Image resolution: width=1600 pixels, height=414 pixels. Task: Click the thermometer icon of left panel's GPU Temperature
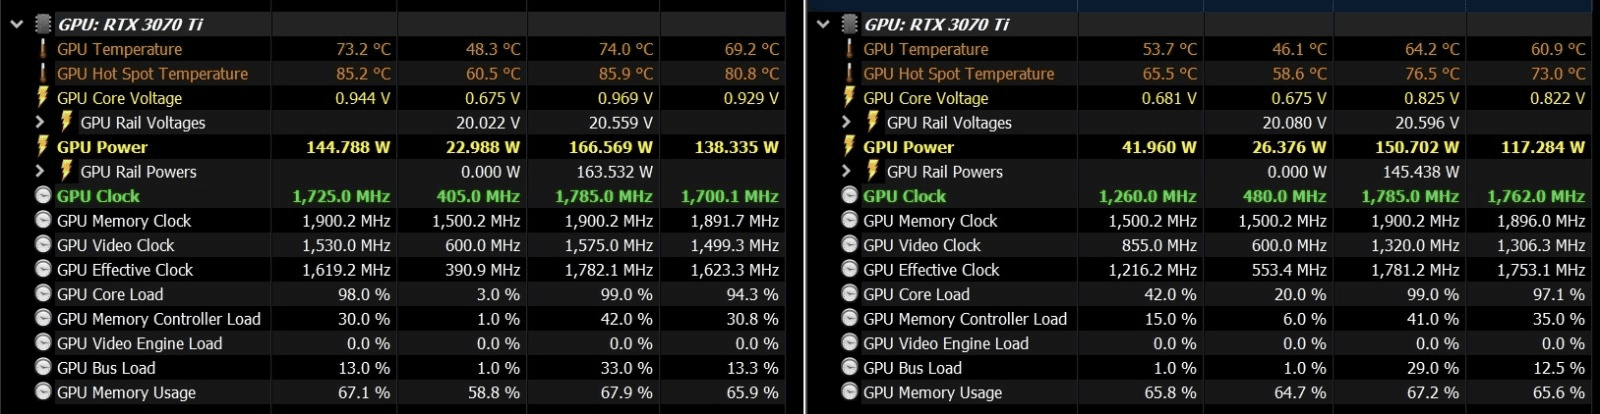coord(43,49)
